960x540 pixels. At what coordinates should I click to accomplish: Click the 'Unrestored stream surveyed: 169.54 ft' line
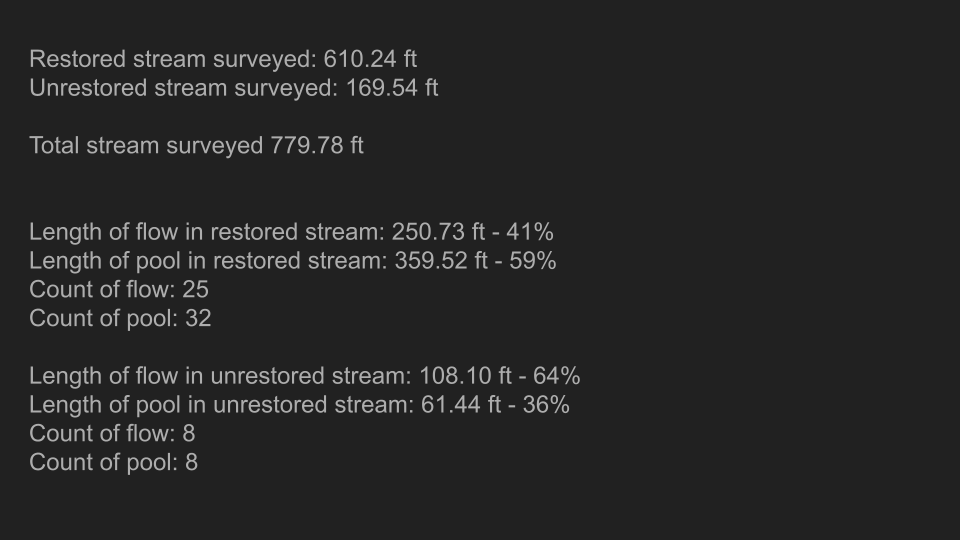pyautogui.click(x=234, y=88)
